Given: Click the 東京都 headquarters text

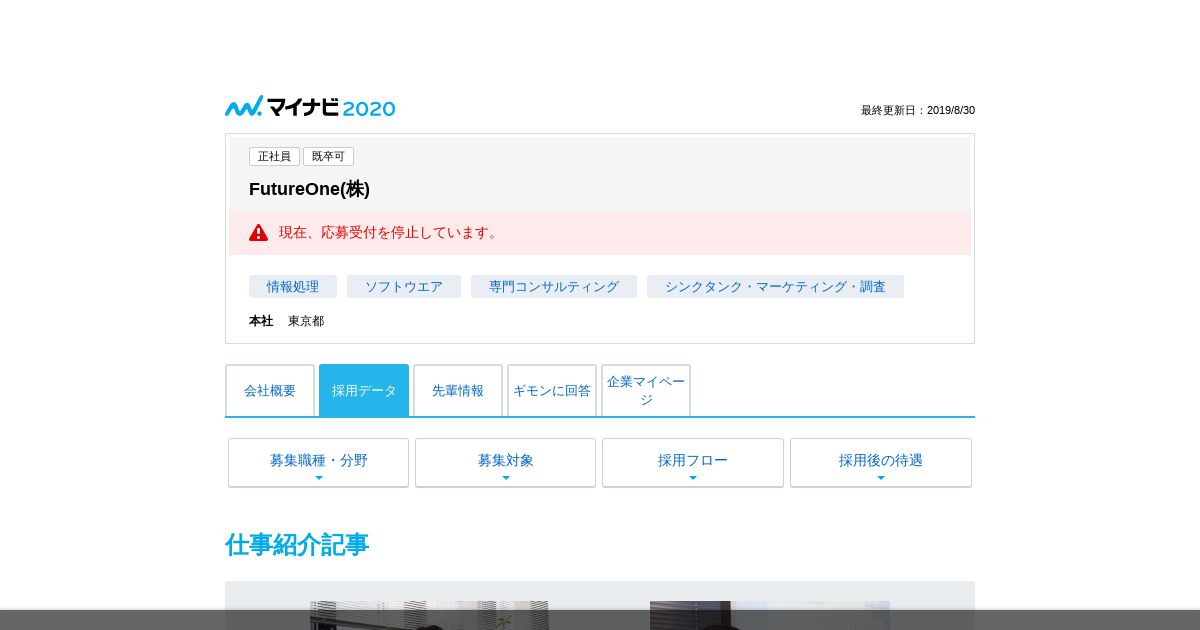Looking at the screenshot, I should [x=306, y=321].
